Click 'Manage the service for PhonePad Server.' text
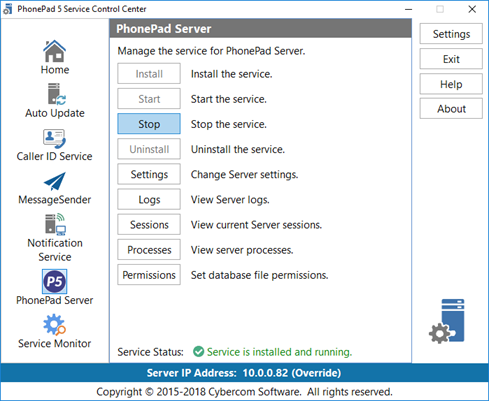This screenshot has height=401, width=489. click(211, 51)
